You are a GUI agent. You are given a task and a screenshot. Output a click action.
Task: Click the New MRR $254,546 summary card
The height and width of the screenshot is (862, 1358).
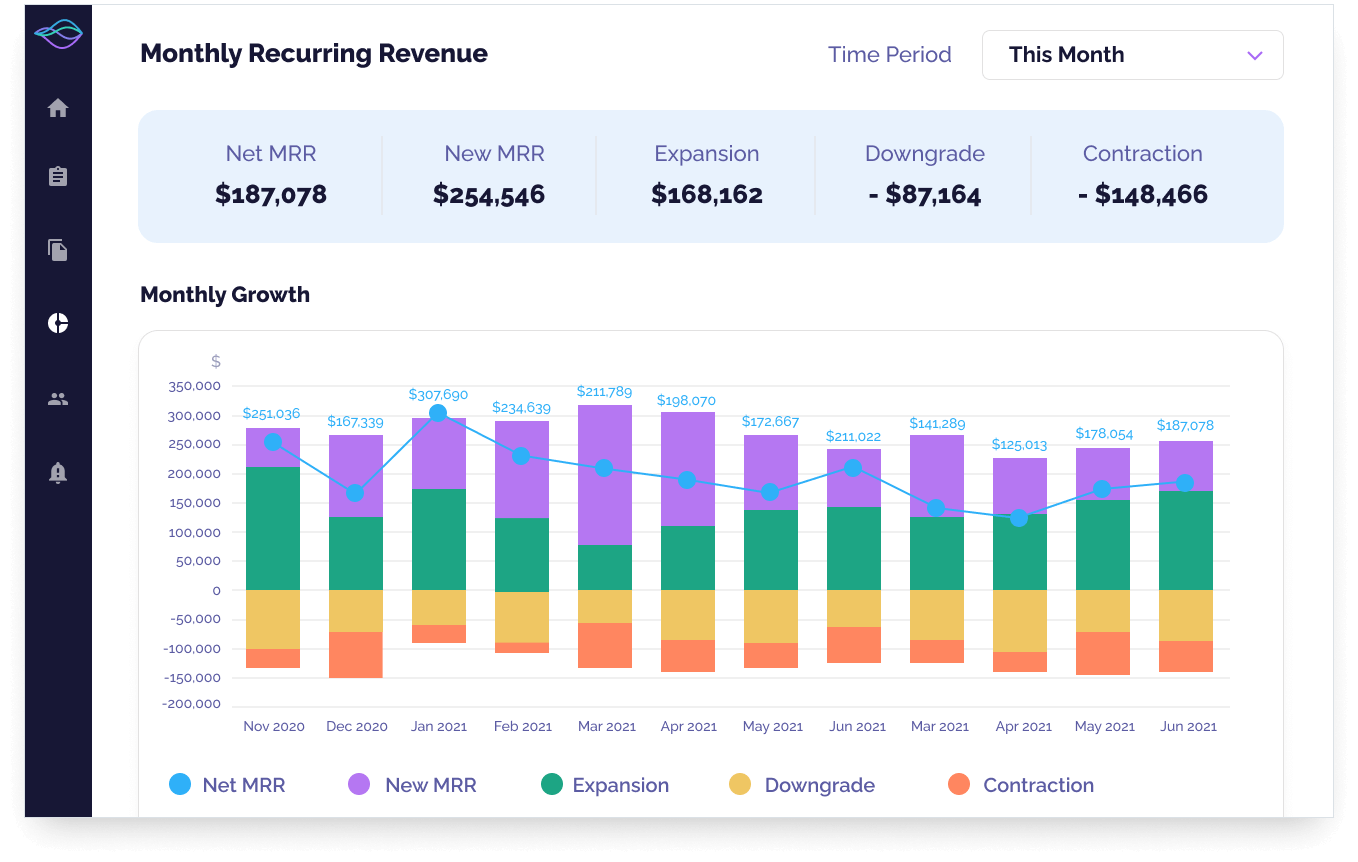point(489,176)
